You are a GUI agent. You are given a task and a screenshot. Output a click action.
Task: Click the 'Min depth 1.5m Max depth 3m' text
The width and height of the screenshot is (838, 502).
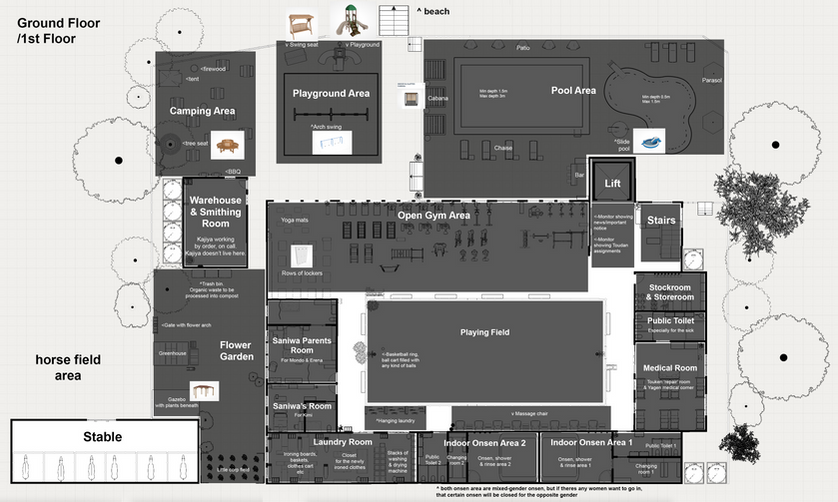[493, 94]
